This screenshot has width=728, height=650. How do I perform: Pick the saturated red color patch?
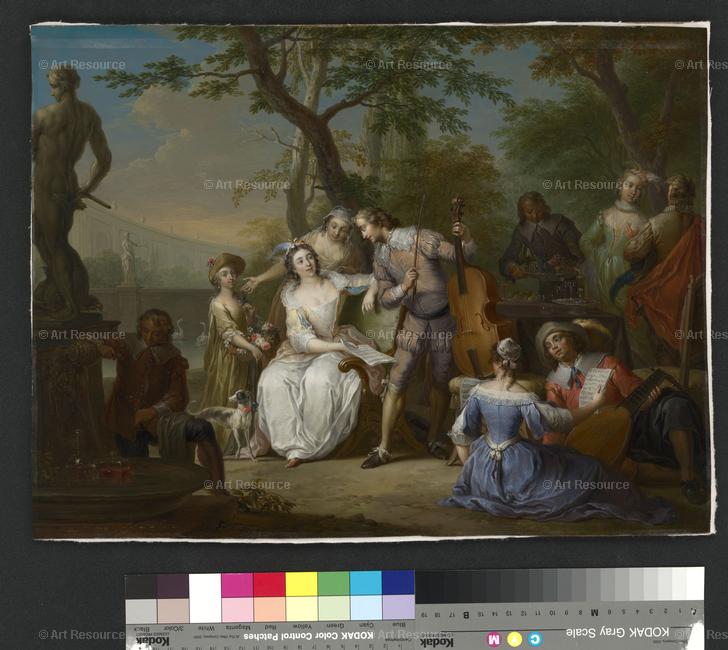coord(269,585)
